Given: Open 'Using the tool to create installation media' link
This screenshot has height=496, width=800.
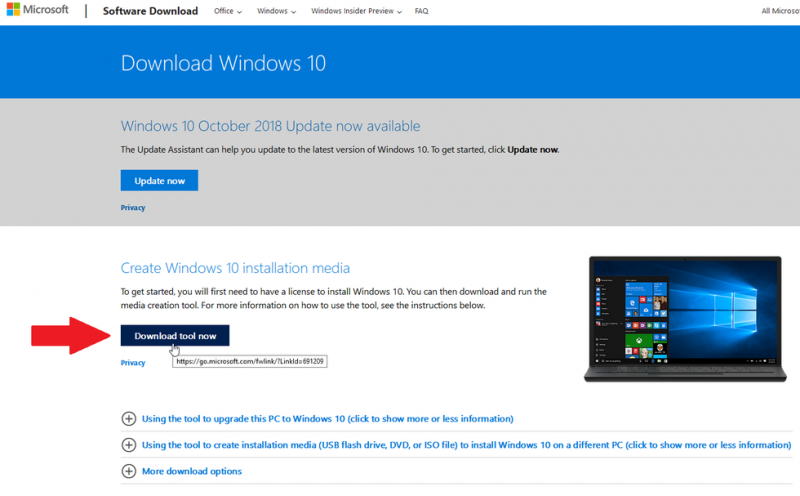Looking at the screenshot, I should (x=466, y=445).
